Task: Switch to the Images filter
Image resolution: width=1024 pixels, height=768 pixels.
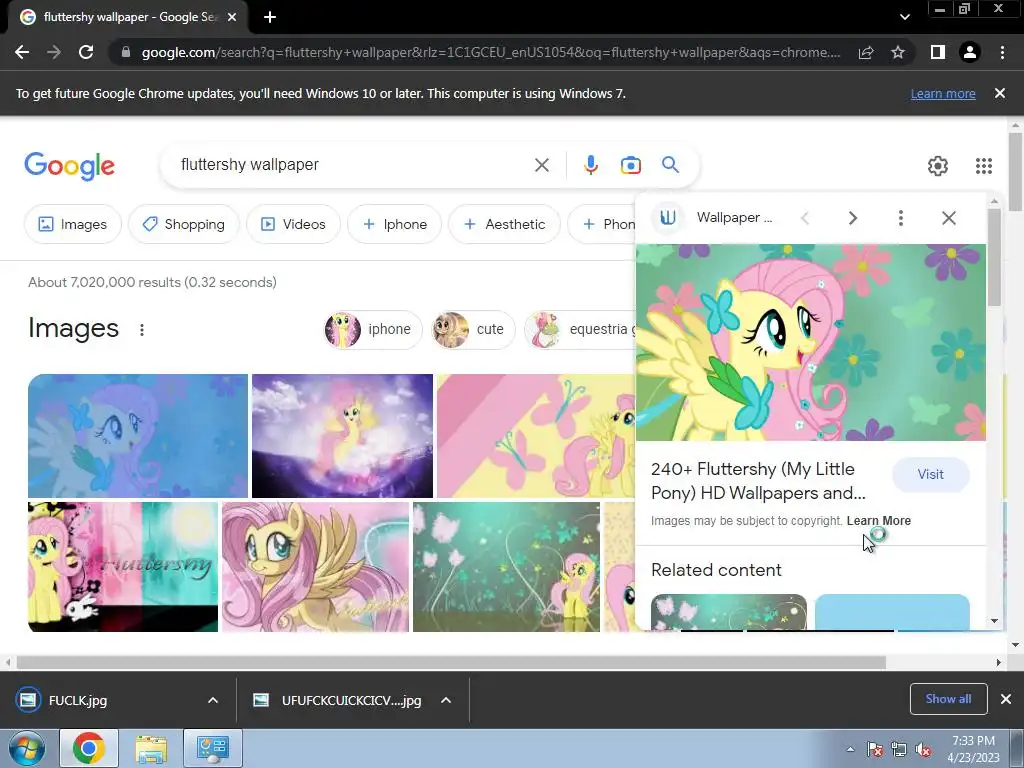Action: tap(72, 224)
